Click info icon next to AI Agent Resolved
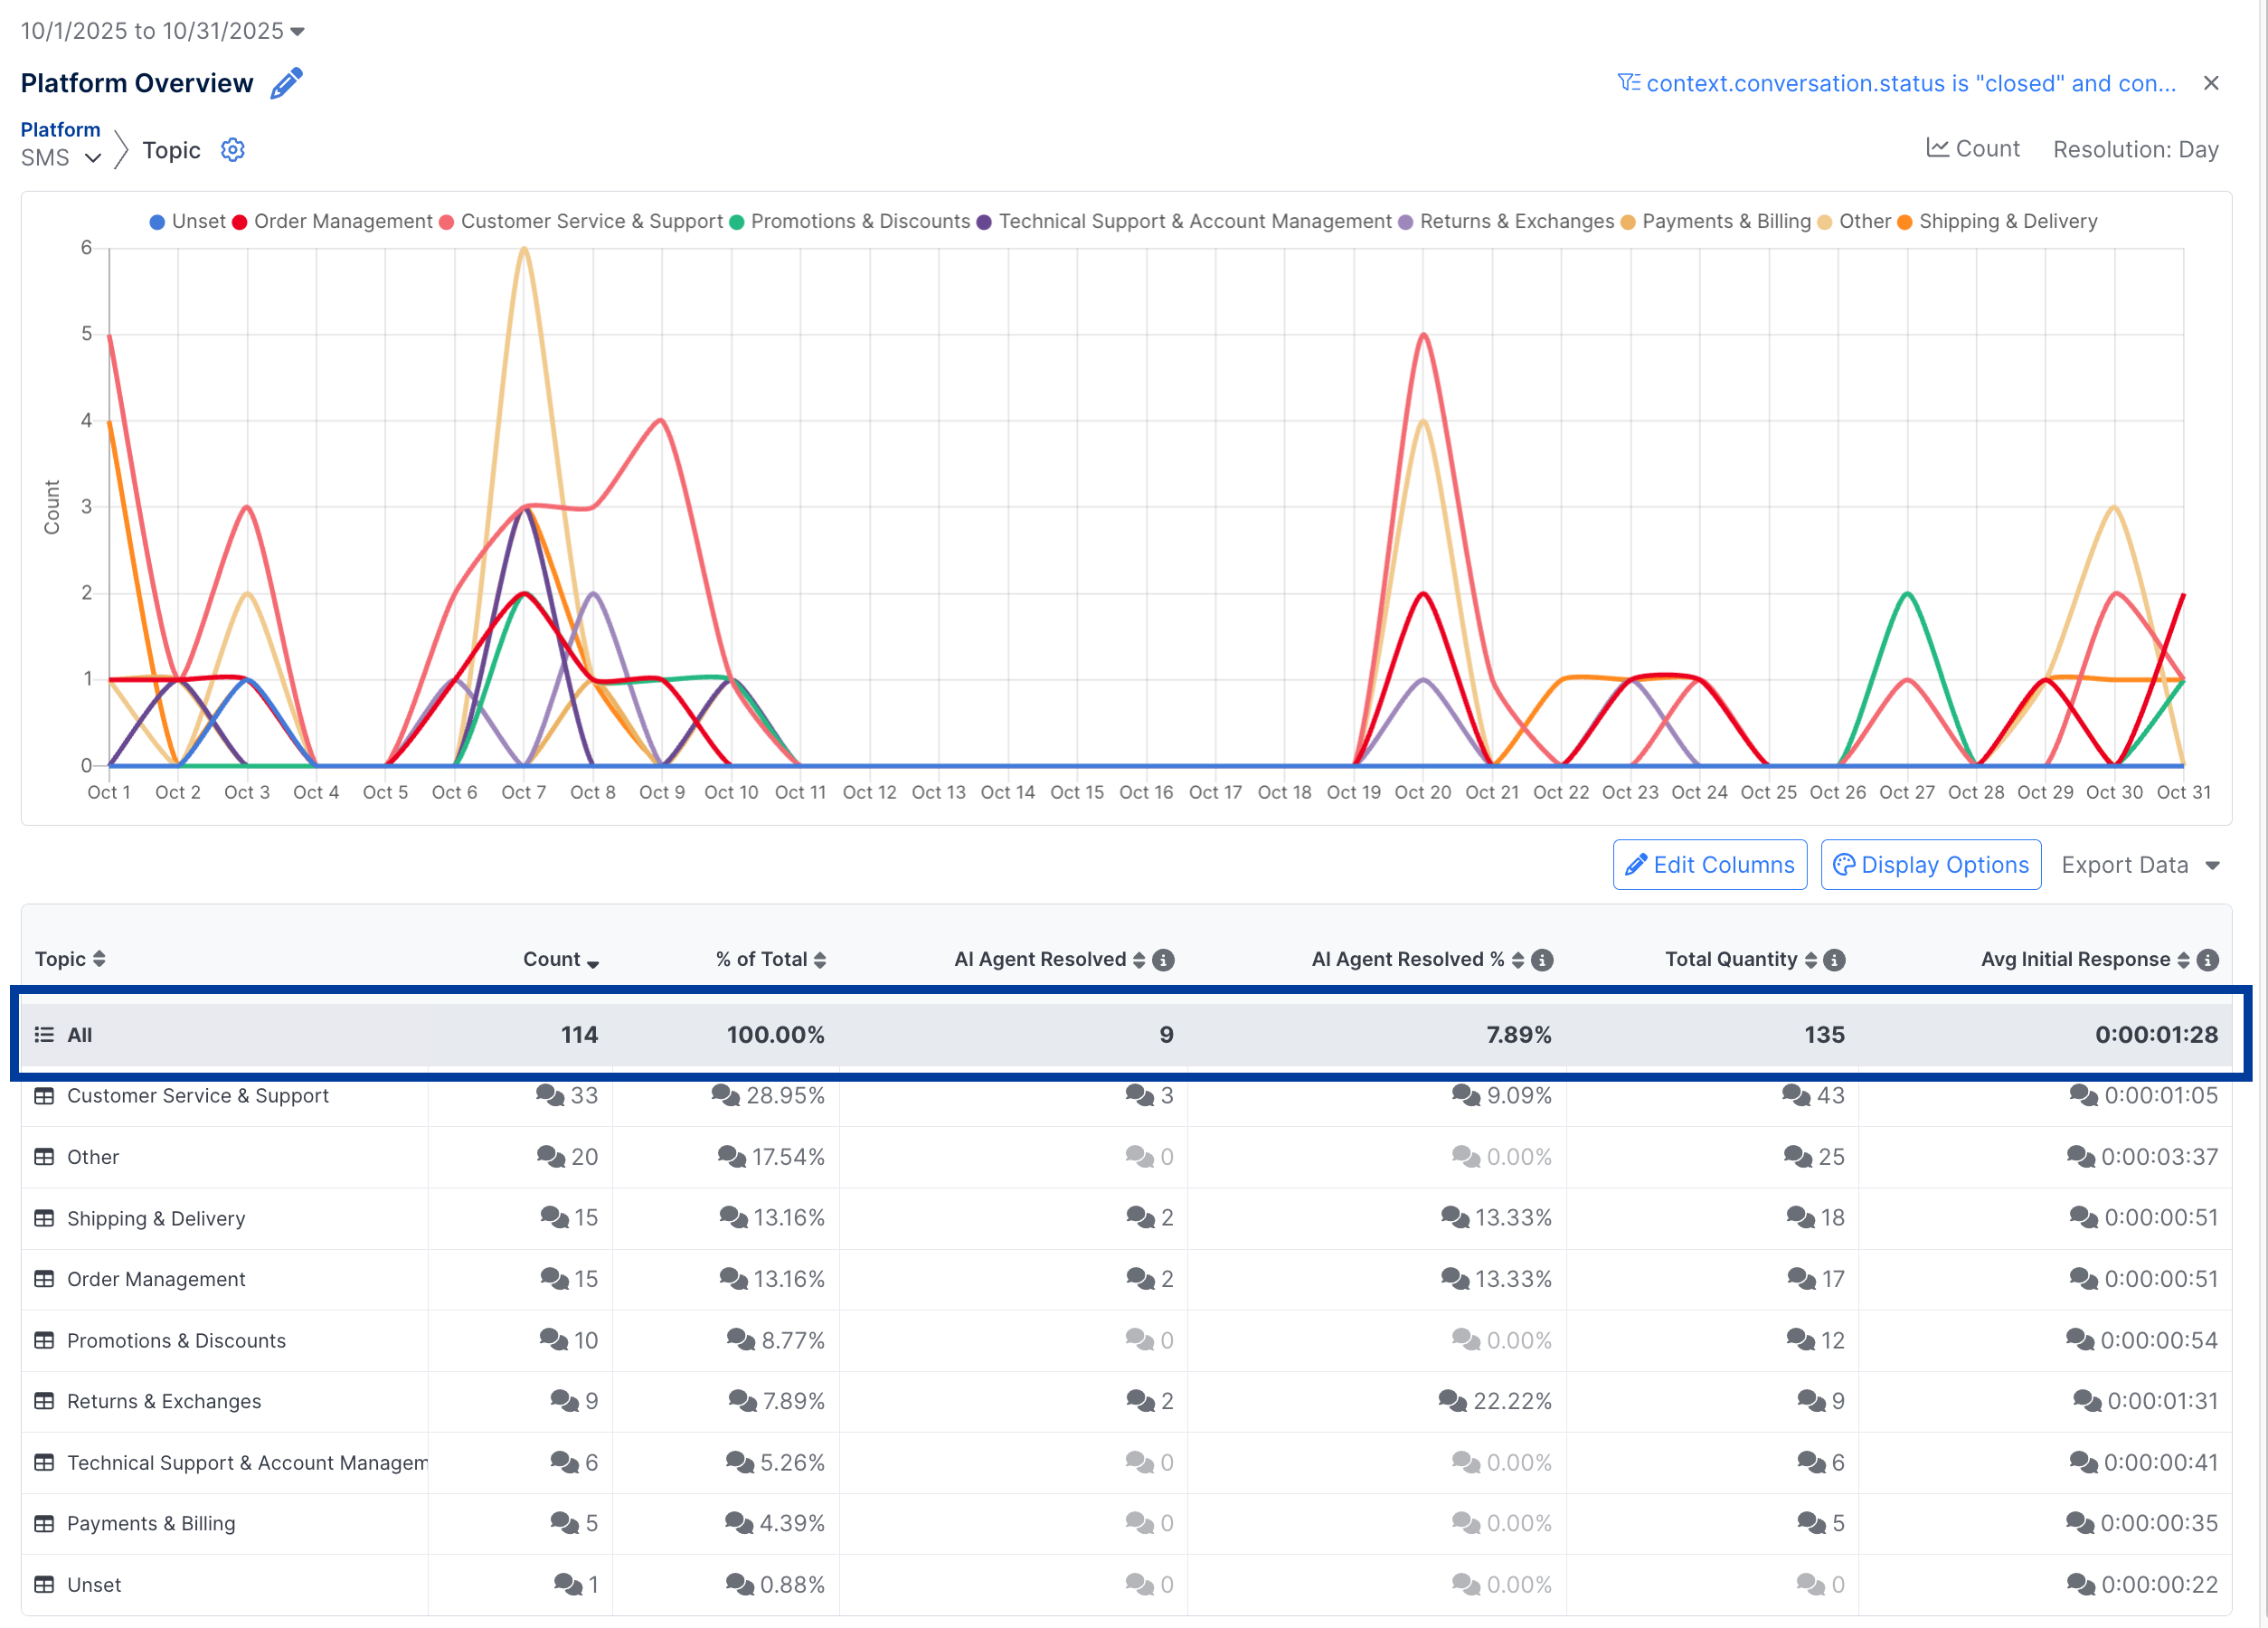The height and width of the screenshot is (1628, 2268). coord(1163,960)
